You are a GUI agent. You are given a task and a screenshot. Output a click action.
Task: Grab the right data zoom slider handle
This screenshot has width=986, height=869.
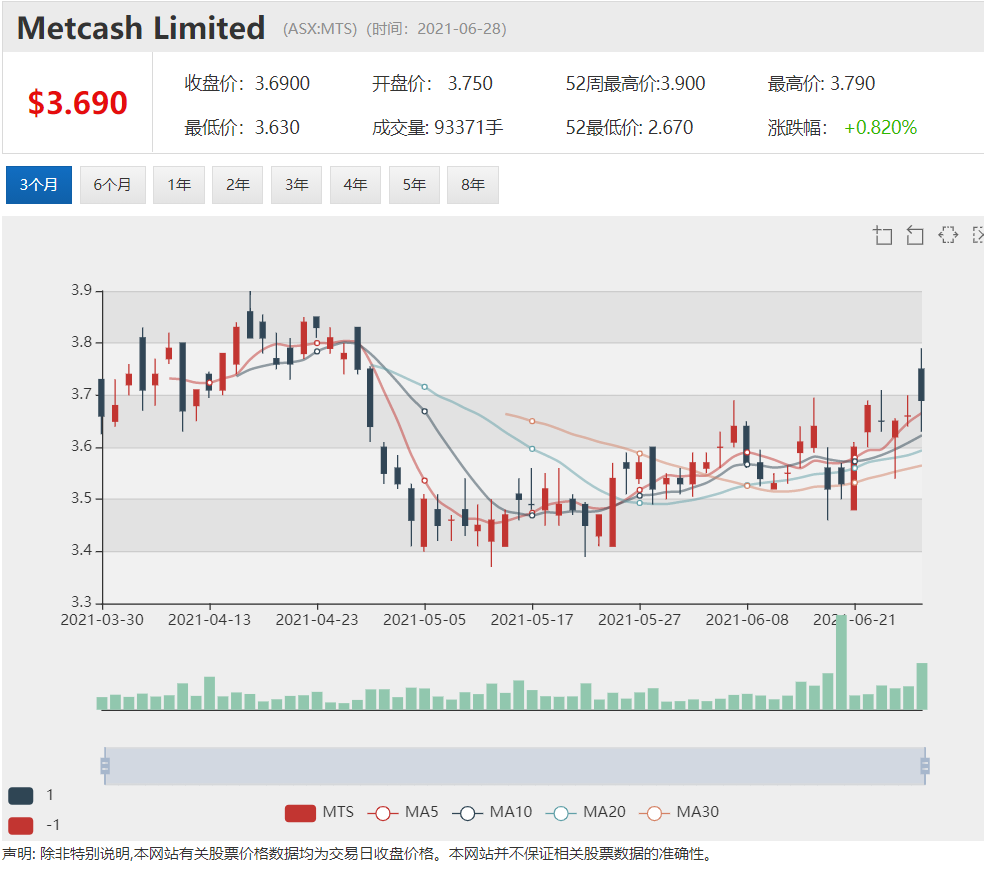[925, 766]
